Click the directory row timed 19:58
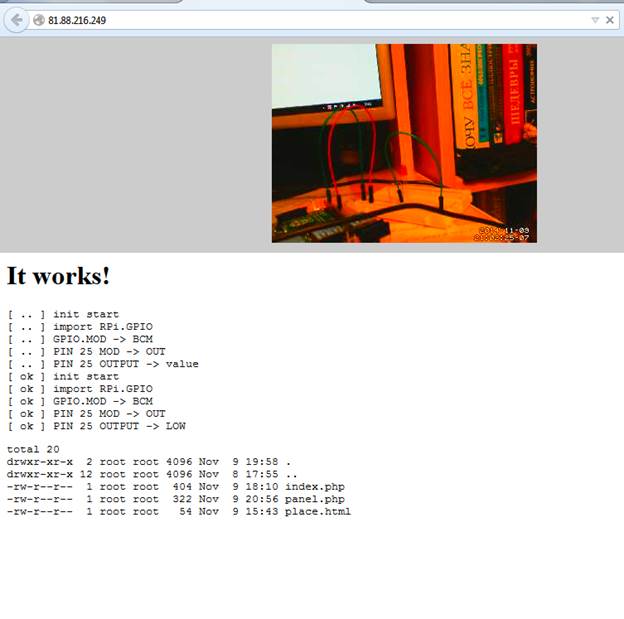The width and height of the screenshot is (624, 619). [149, 462]
